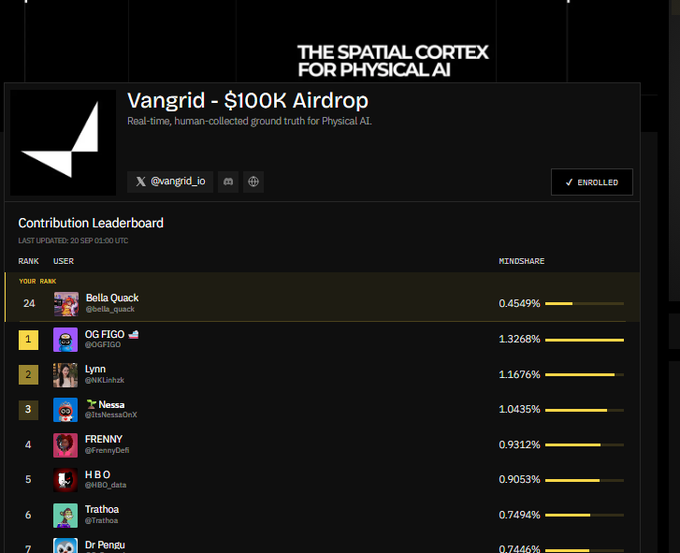Click Nessa's mindshare progress bar
Screen dimensions: 680x553
click(585, 410)
